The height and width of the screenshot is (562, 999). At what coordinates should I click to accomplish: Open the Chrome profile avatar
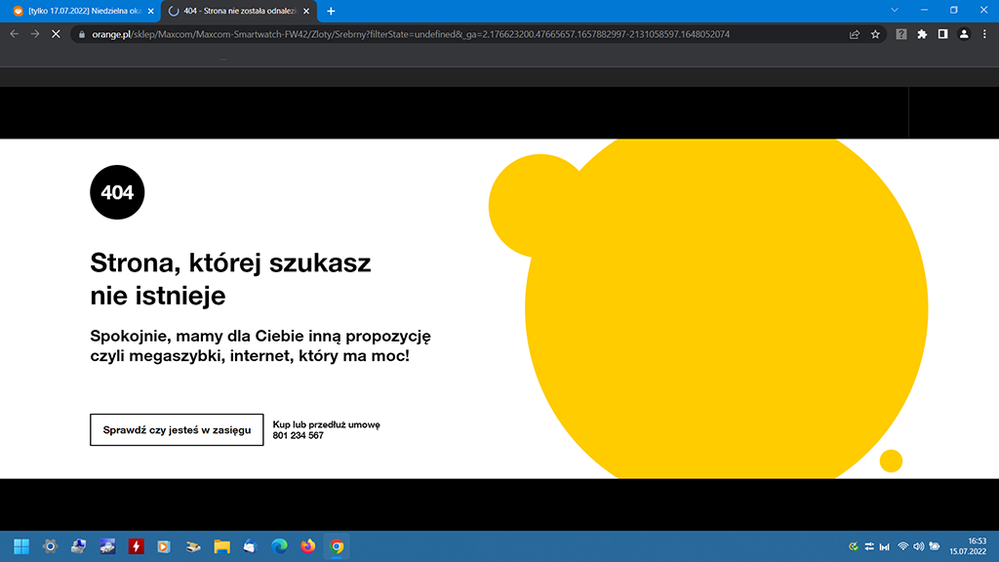tap(964, 34)
